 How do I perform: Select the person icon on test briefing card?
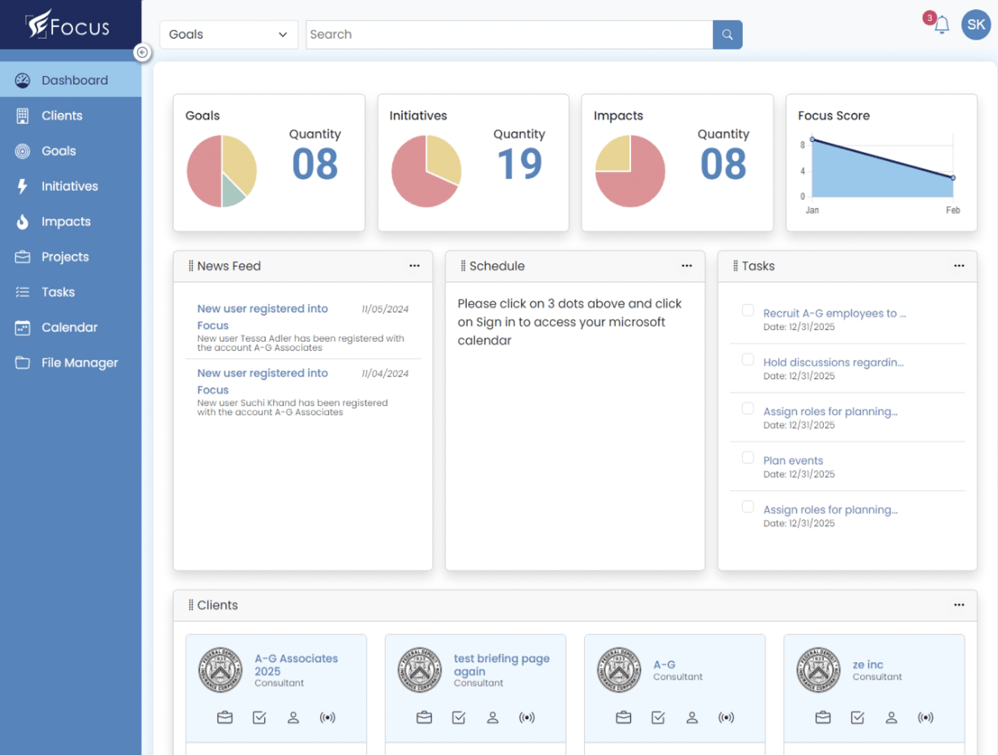[492, 717]
